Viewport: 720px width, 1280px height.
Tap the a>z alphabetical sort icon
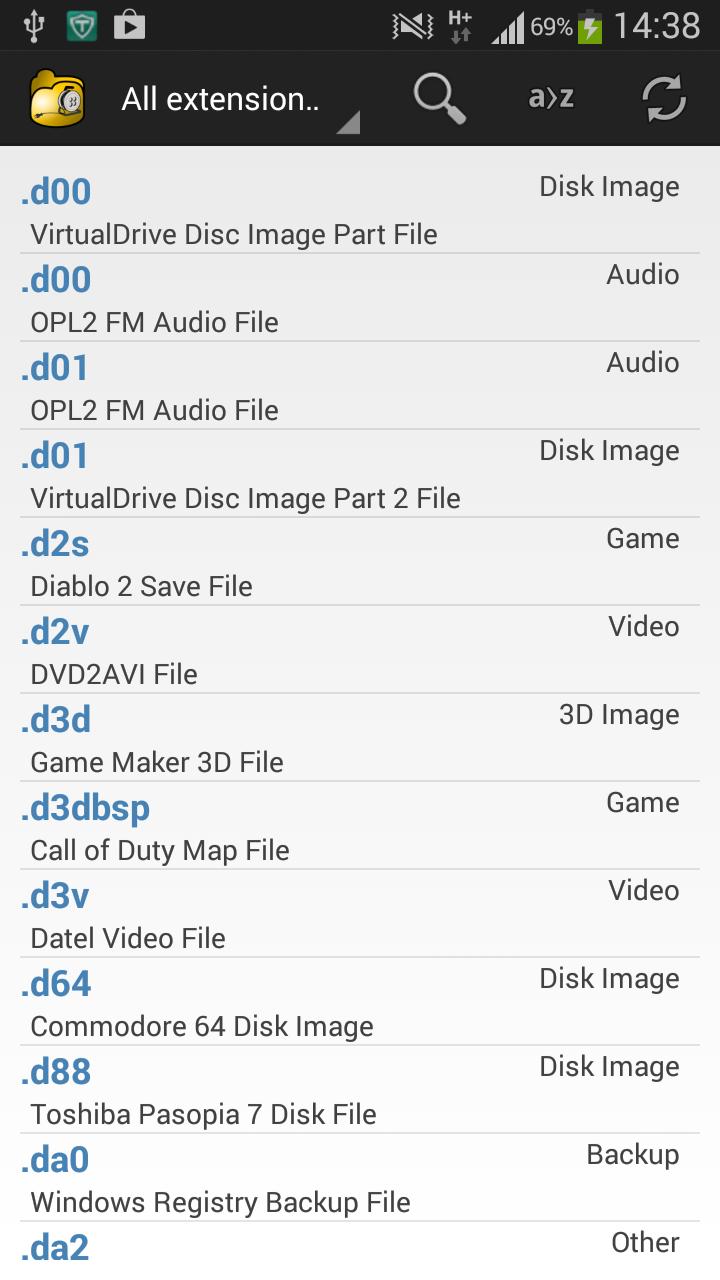[551, 97]
